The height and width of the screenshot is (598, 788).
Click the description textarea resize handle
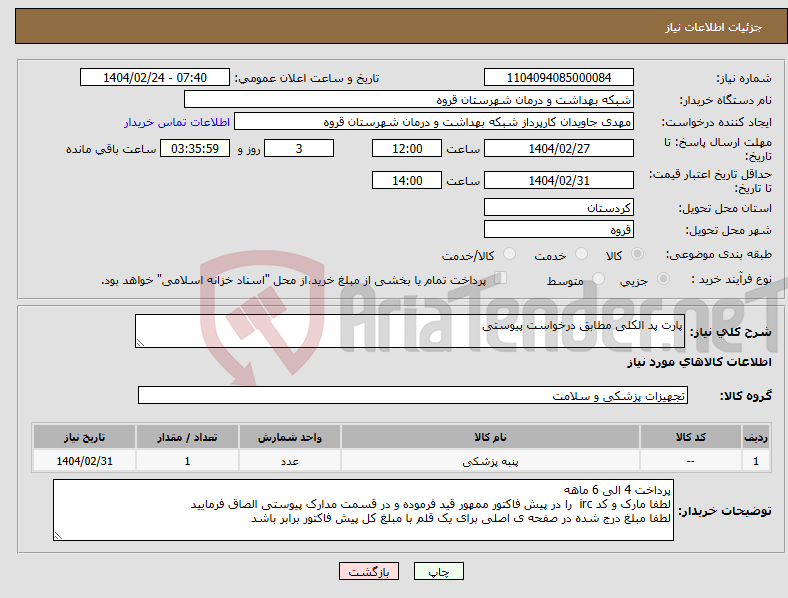click(140, 343)
